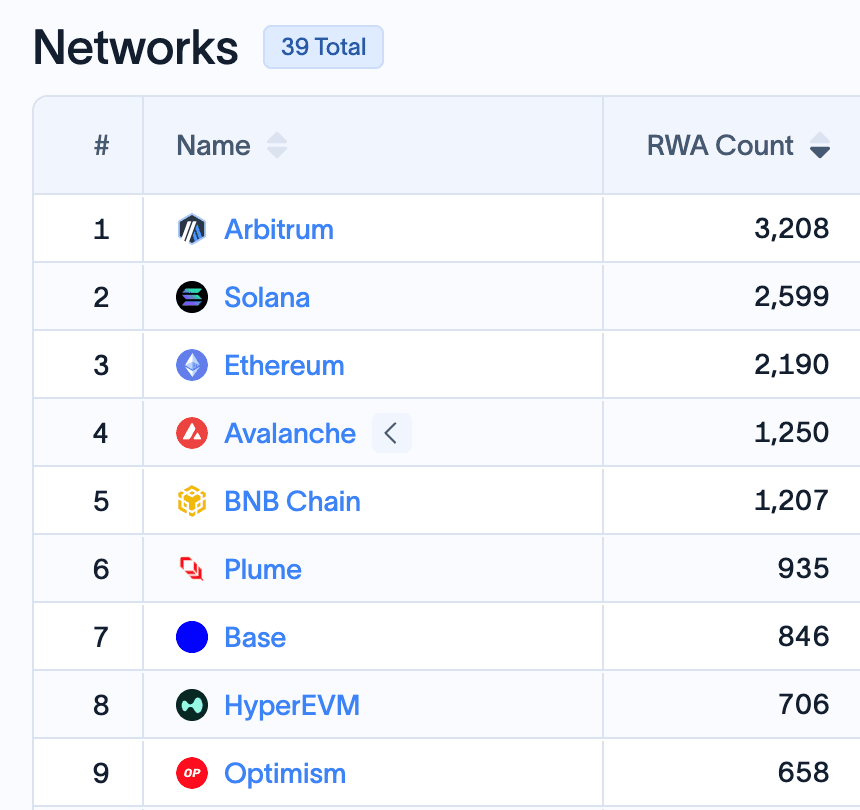The height and width of the screenshot is (810, 860).
Task: Select the RWA count value 1,250
Action: 791,433
